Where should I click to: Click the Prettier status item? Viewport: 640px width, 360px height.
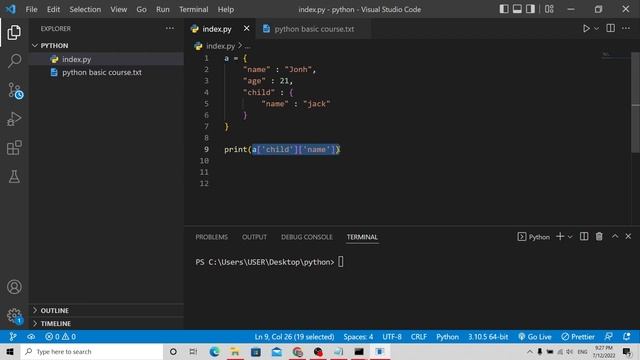578,337
